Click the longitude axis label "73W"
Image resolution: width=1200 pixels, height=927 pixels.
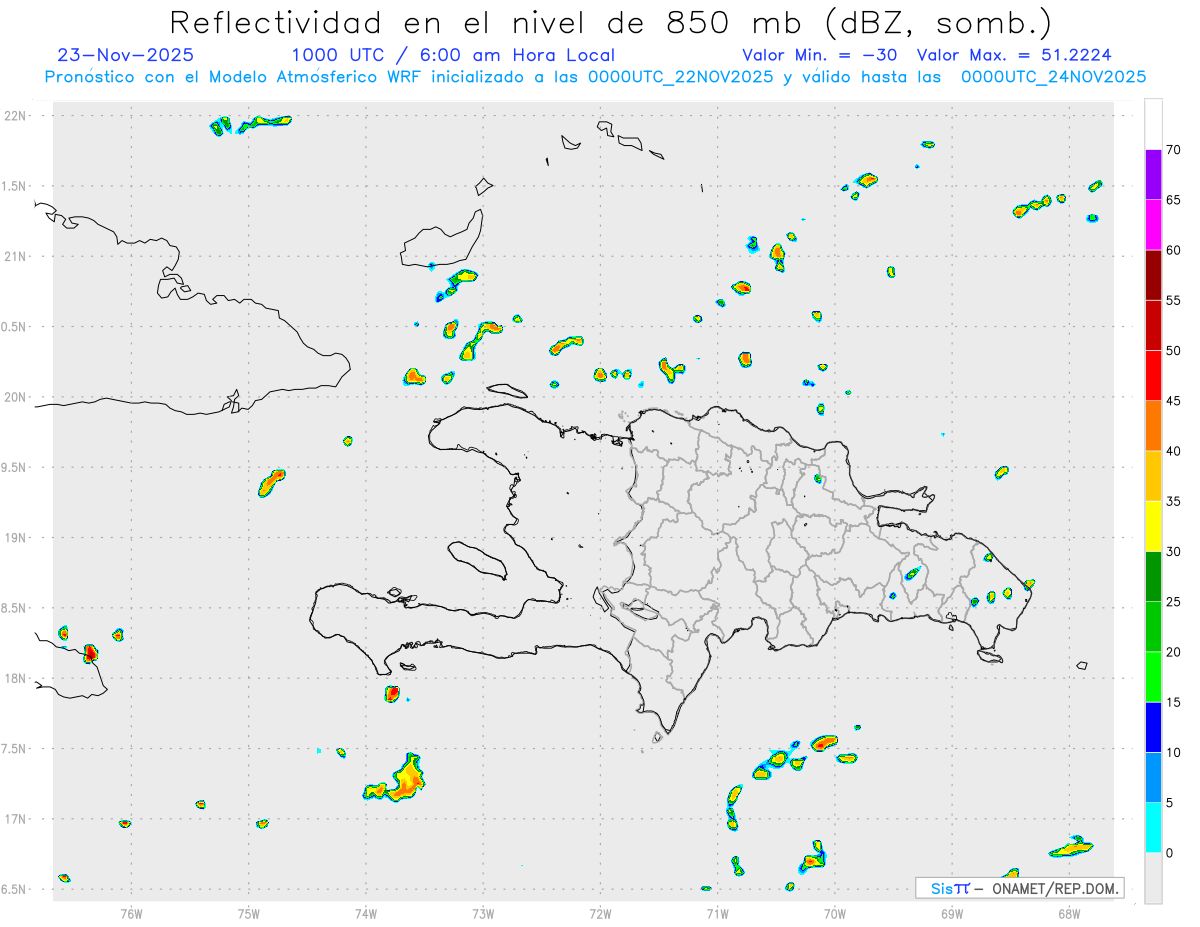pos(483,912)
